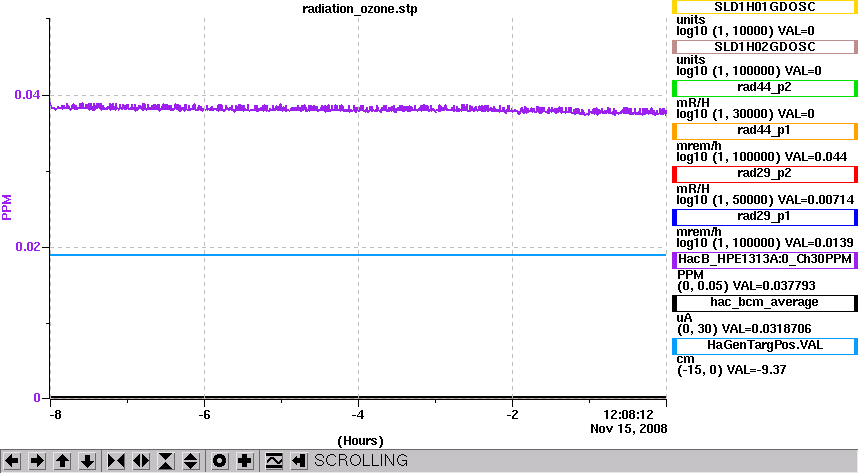Click the PPM y-axis label
858x473 pixels.
coord(7,207)
